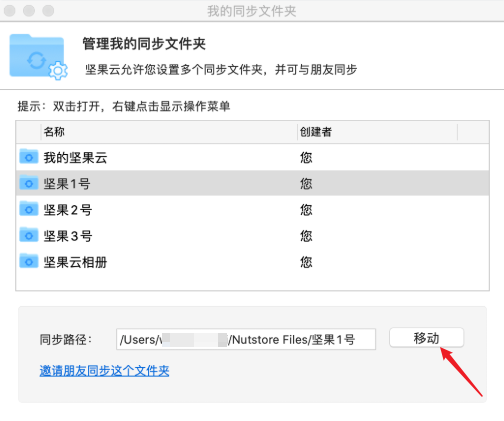Click folder icon next to 坚果1号

tap(29, 183)
